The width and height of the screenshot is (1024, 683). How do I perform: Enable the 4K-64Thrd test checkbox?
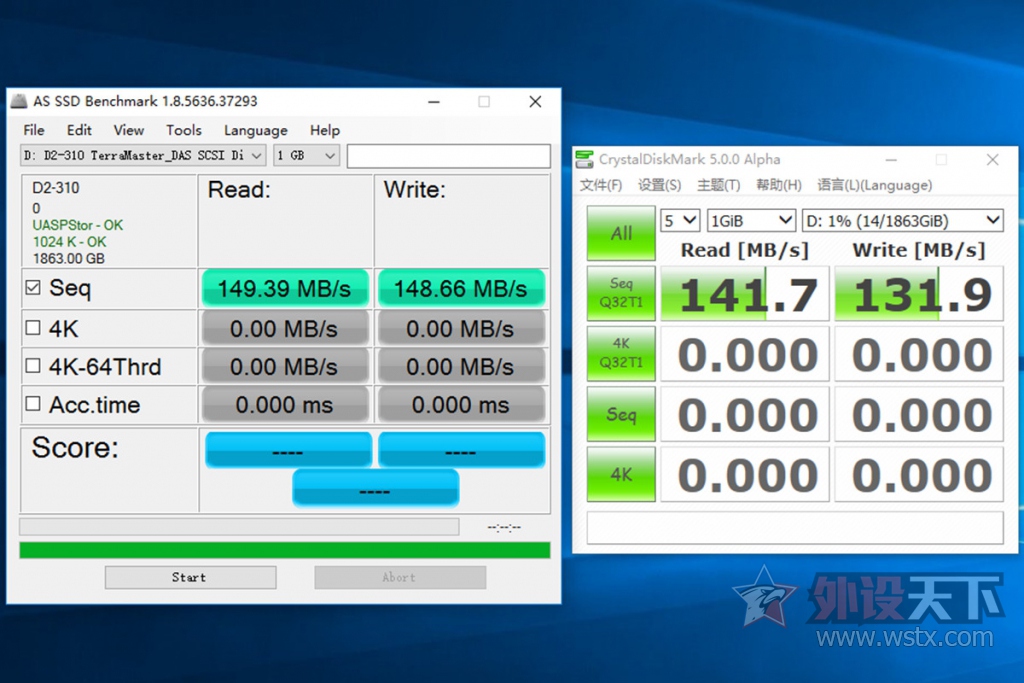pyautogui.click(x=33, y=366)
